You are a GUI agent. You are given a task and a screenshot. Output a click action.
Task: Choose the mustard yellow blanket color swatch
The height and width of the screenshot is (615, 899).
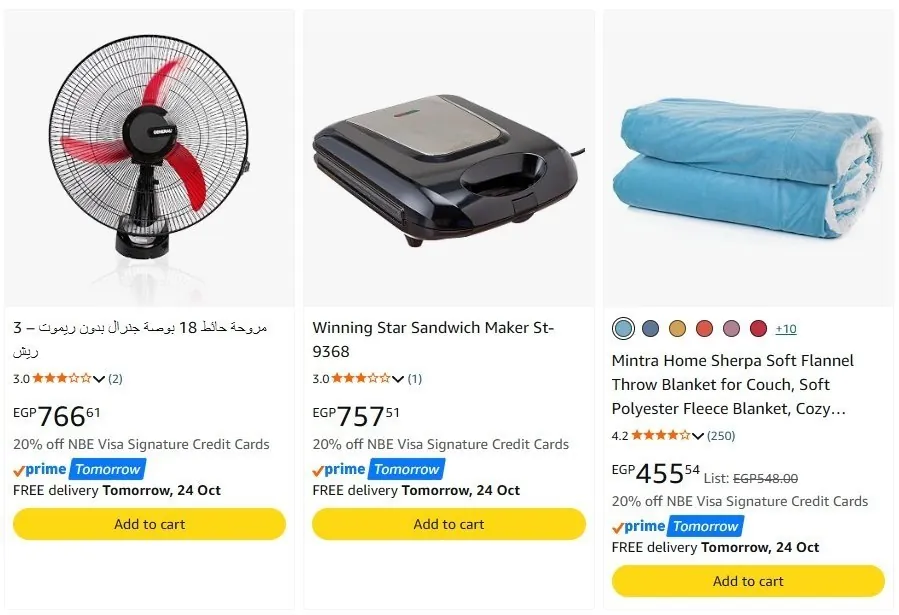(x=677, y=328)
